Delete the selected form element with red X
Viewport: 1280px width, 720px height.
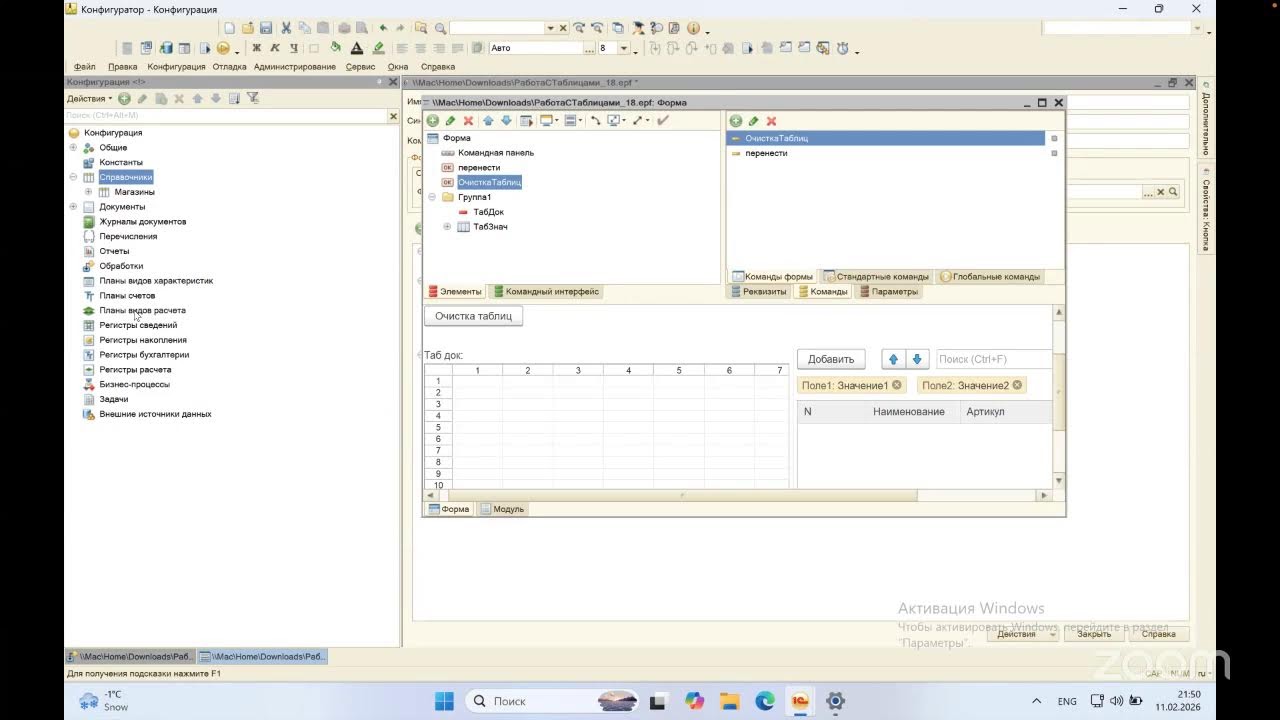pos(468,121)
